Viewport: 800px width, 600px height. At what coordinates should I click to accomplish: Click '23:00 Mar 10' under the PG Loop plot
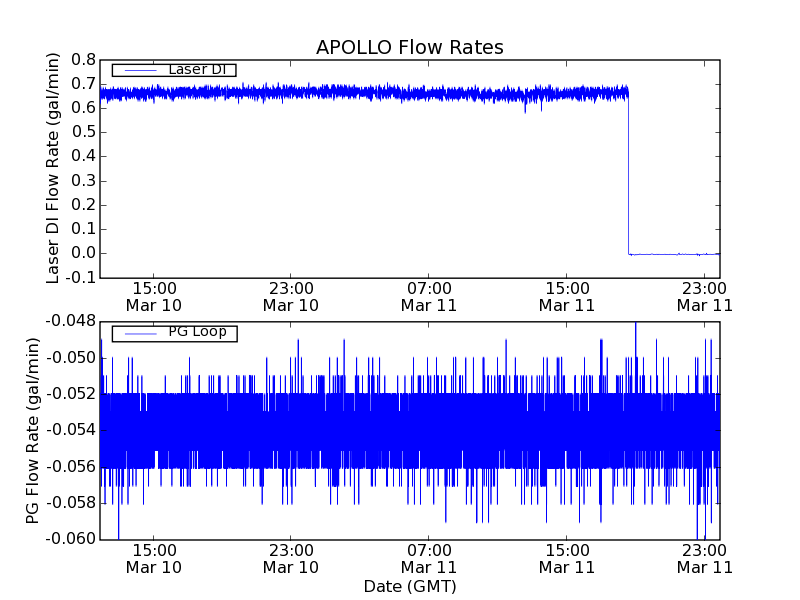click(x=291, y=559)
